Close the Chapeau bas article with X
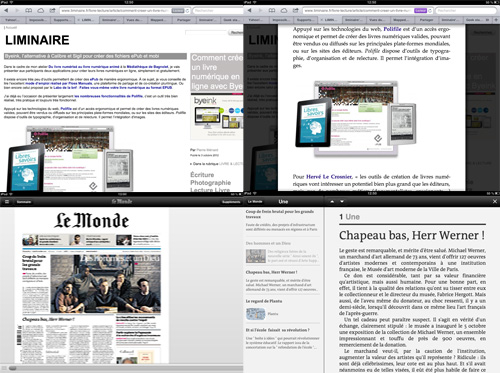The width and height of the screenshot is (500, 373). click(495, 201)
